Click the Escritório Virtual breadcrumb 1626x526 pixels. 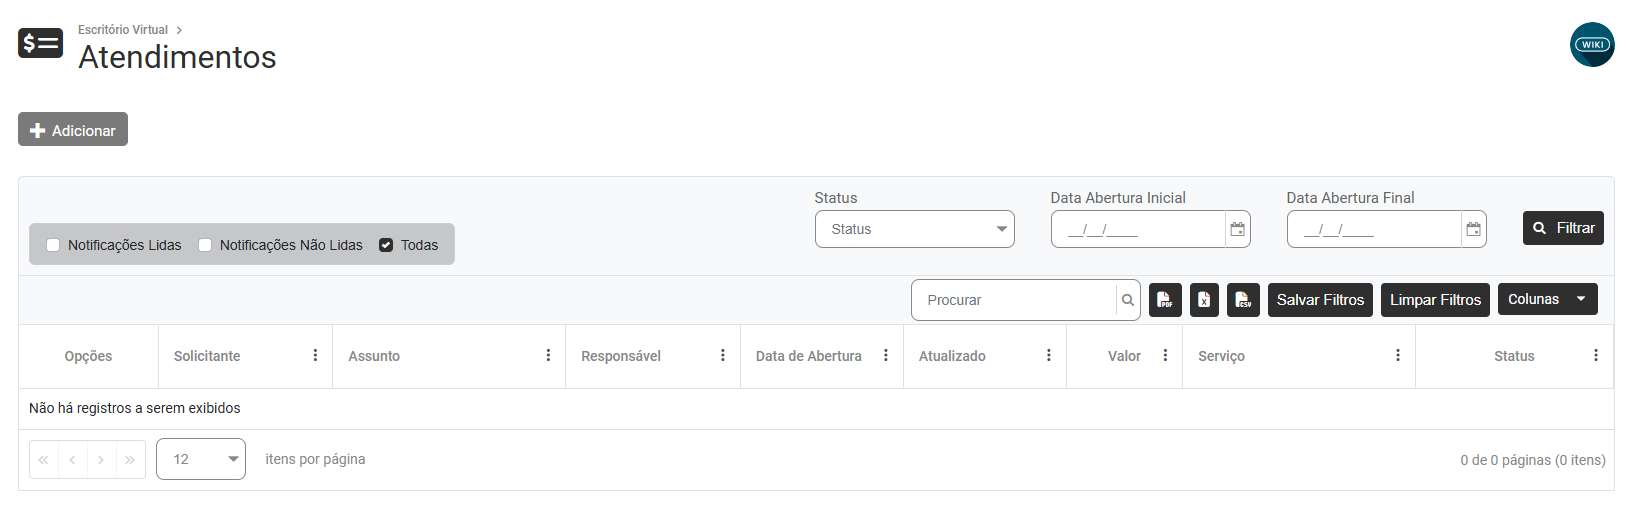pos(123,30)
